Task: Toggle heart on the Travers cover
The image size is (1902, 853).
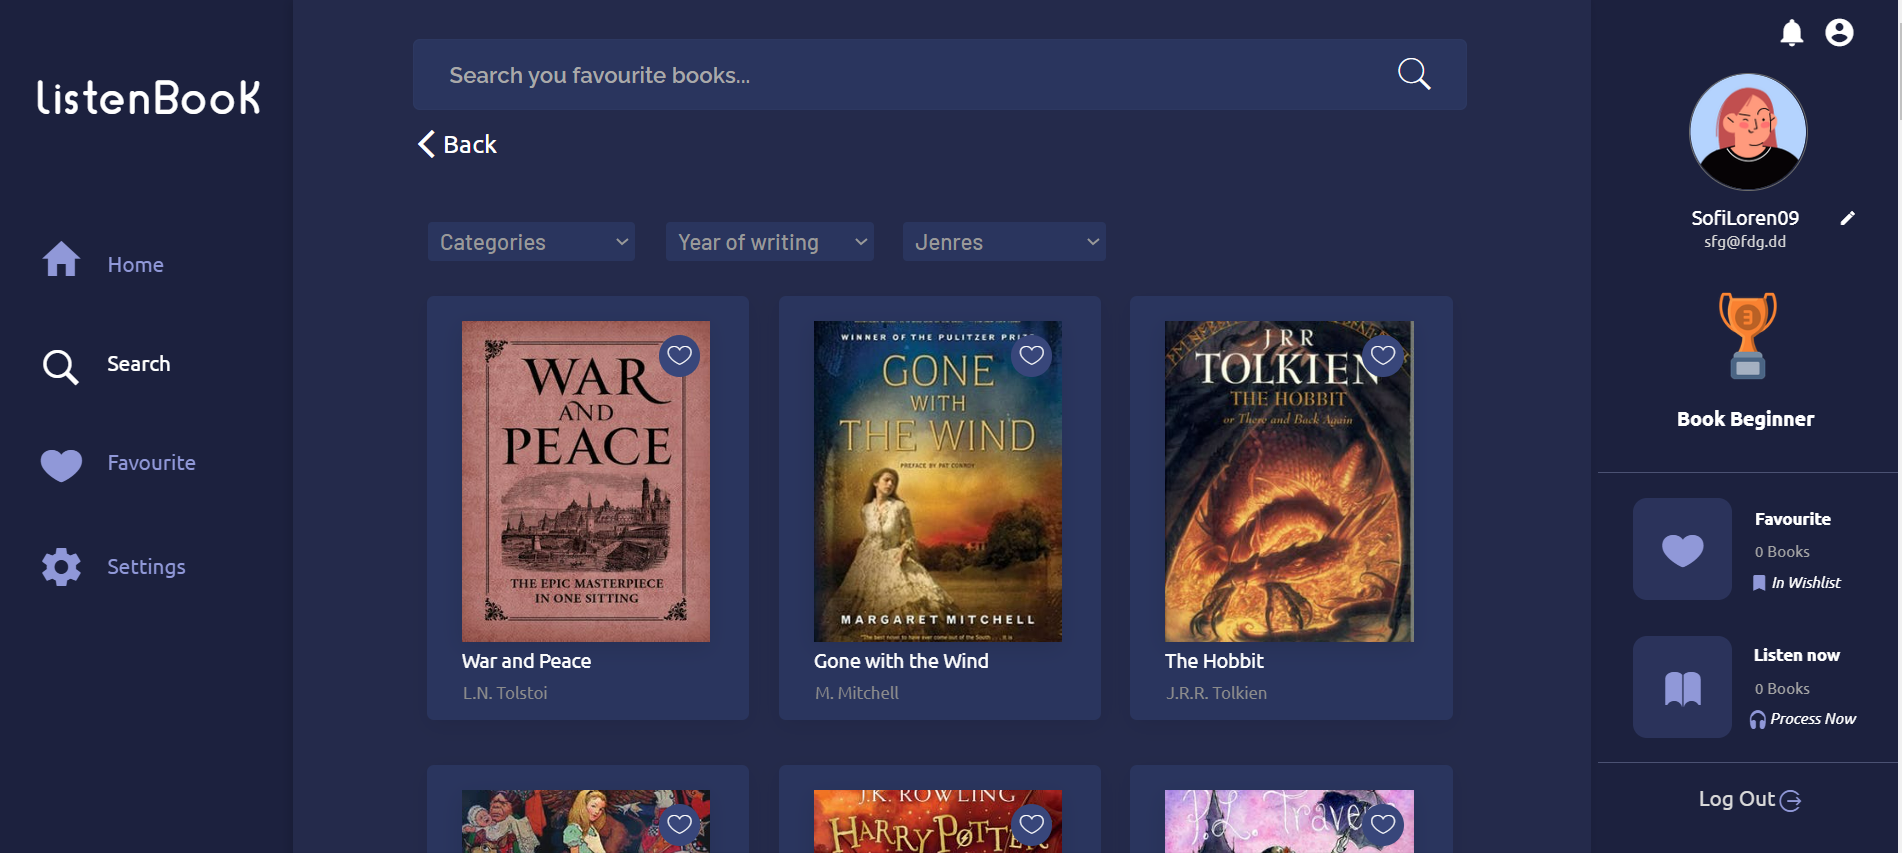Action: tap(1383, 824)
